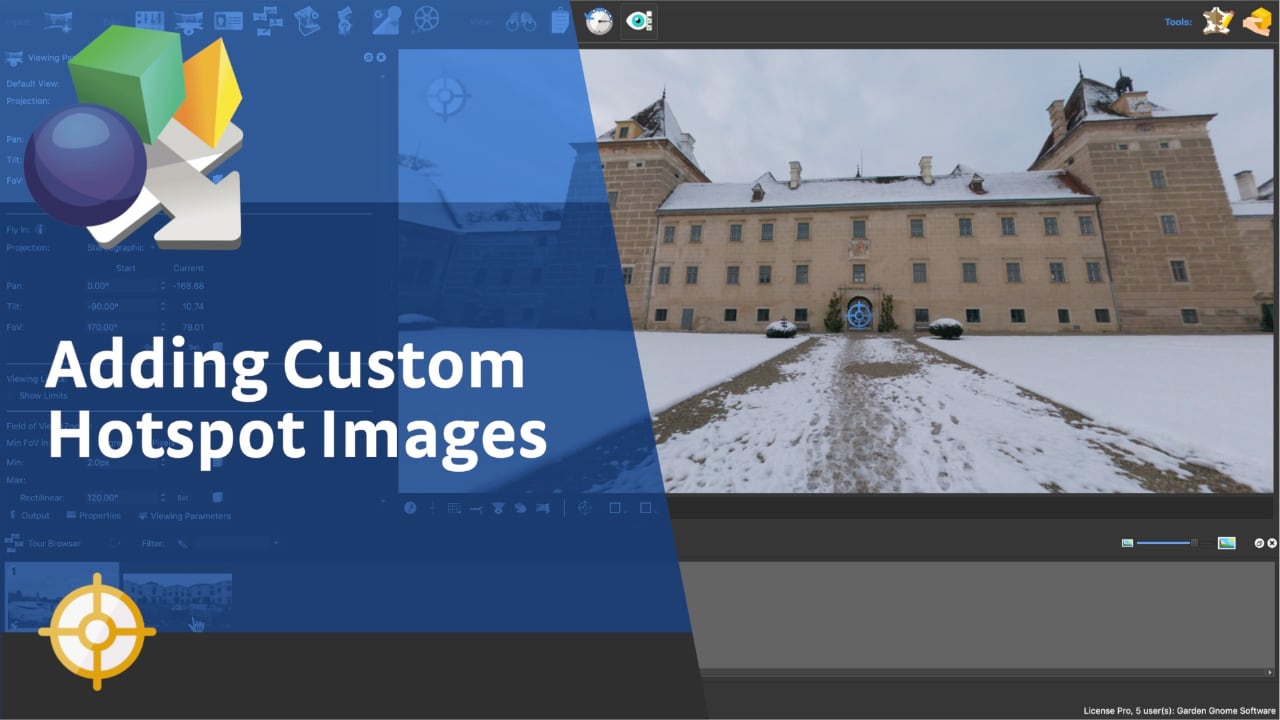Click the add input panorama icon
The height and width of the screenshot is (720, 1280).
(59, 19)
